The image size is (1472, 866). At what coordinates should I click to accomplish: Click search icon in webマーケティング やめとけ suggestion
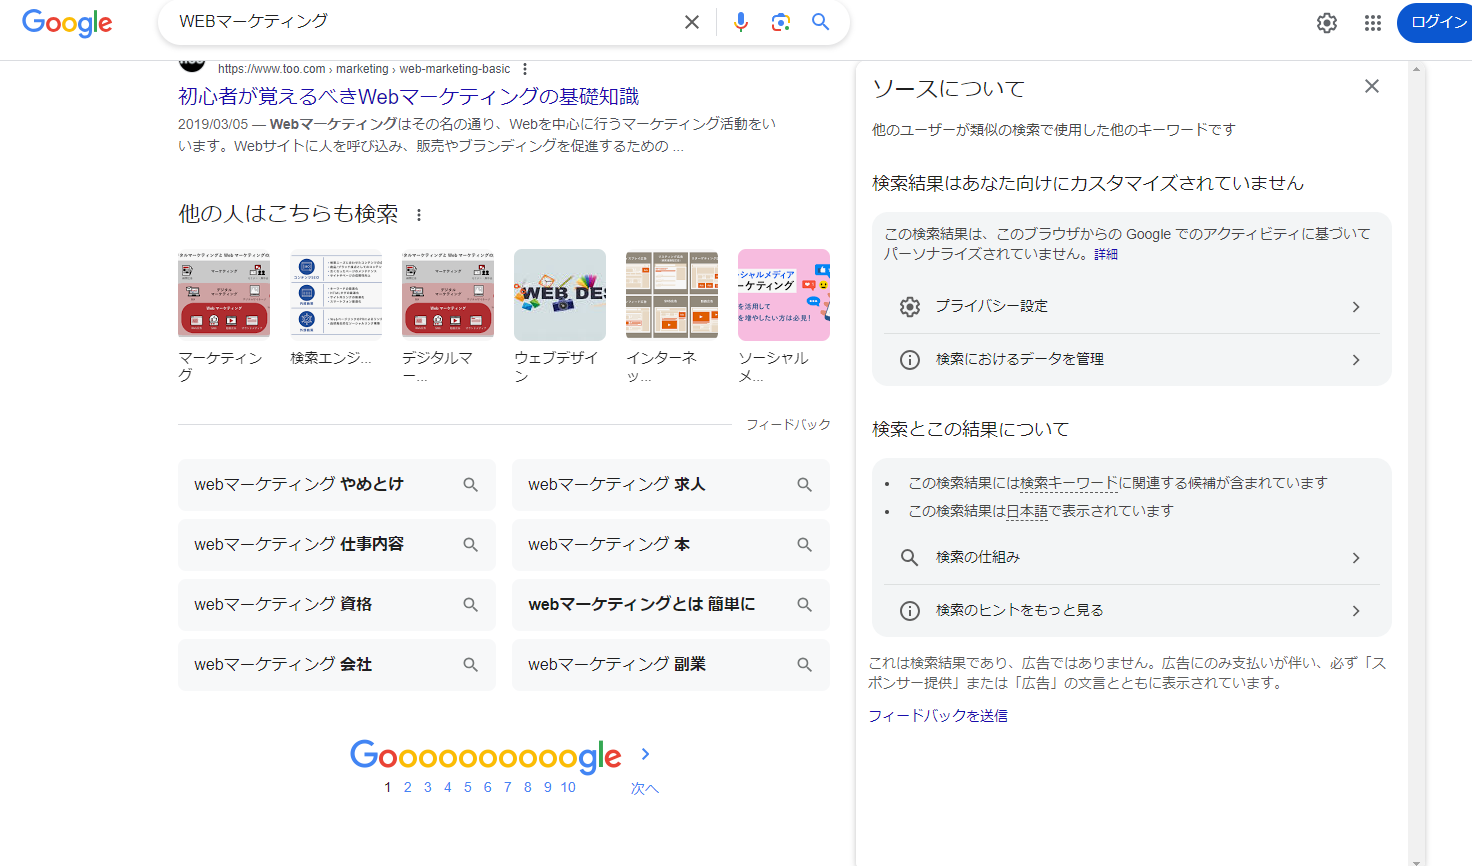[x=470, y=485]
